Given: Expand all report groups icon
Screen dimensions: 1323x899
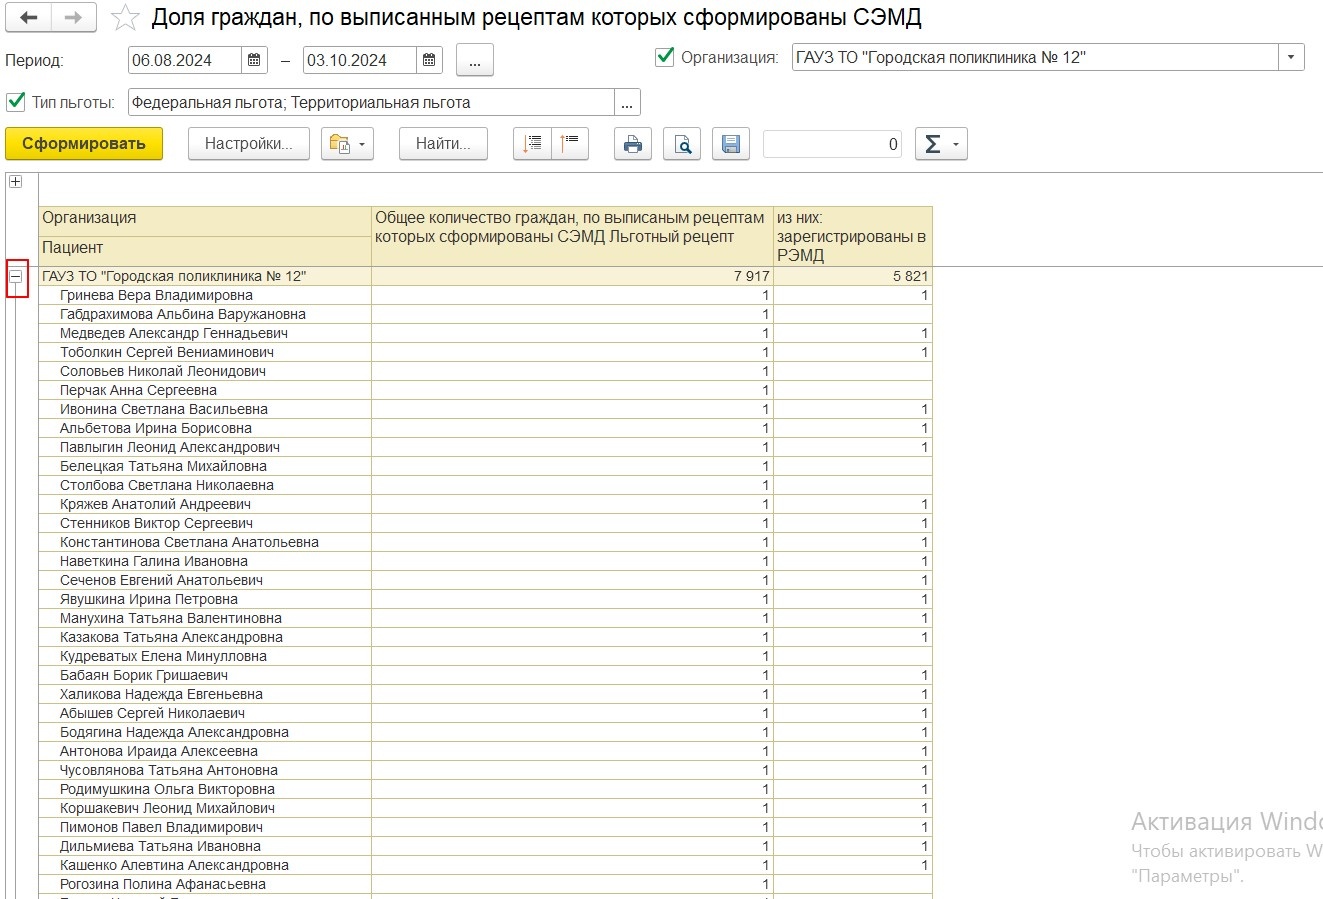Looking at the screenshot, I should (532, 144).
